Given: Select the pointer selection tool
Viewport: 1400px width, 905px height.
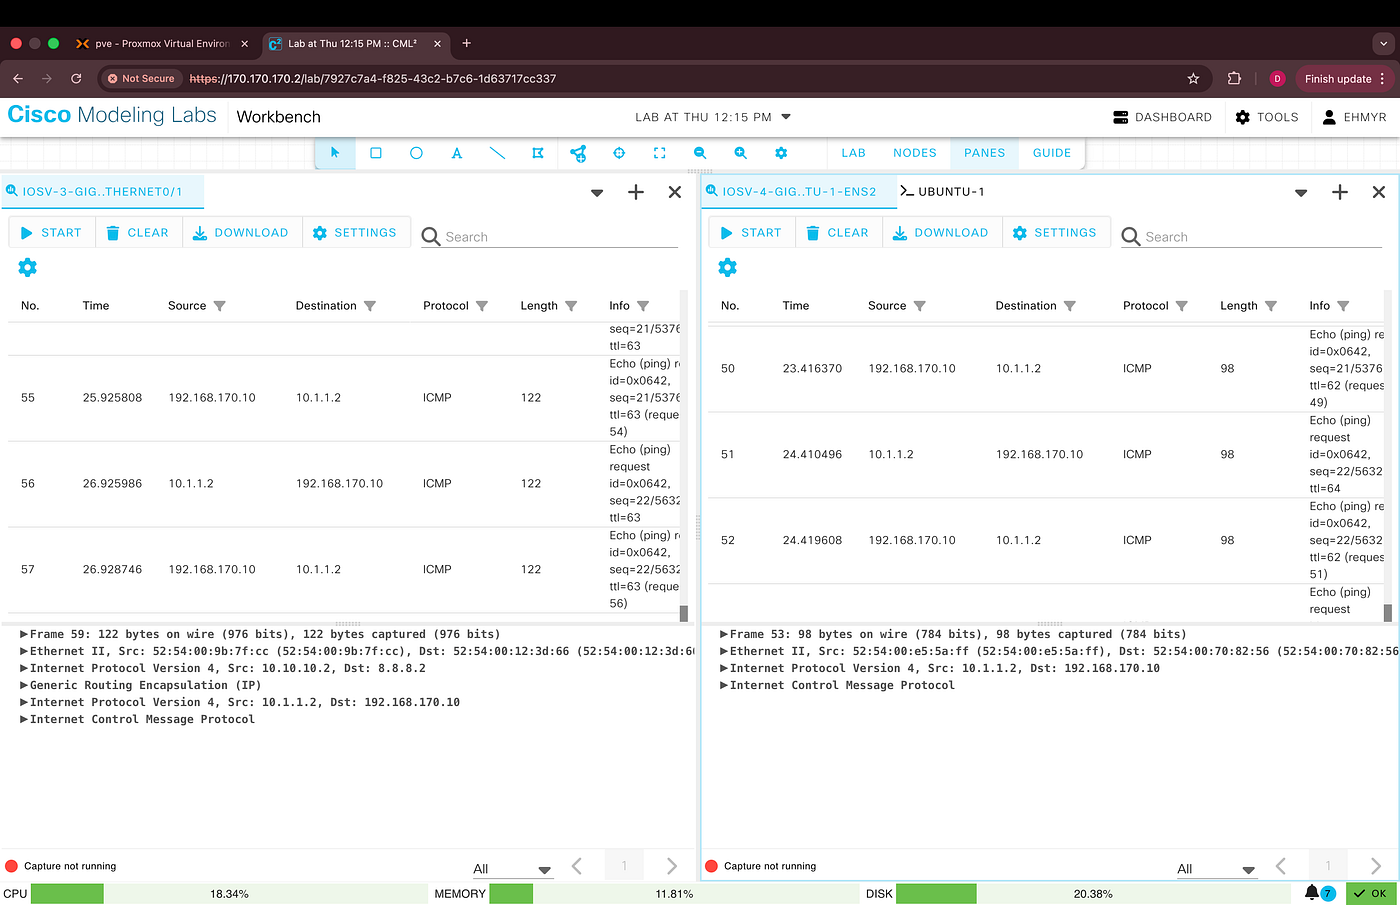Looking at the screenshot, I should [x=335, y=153].
